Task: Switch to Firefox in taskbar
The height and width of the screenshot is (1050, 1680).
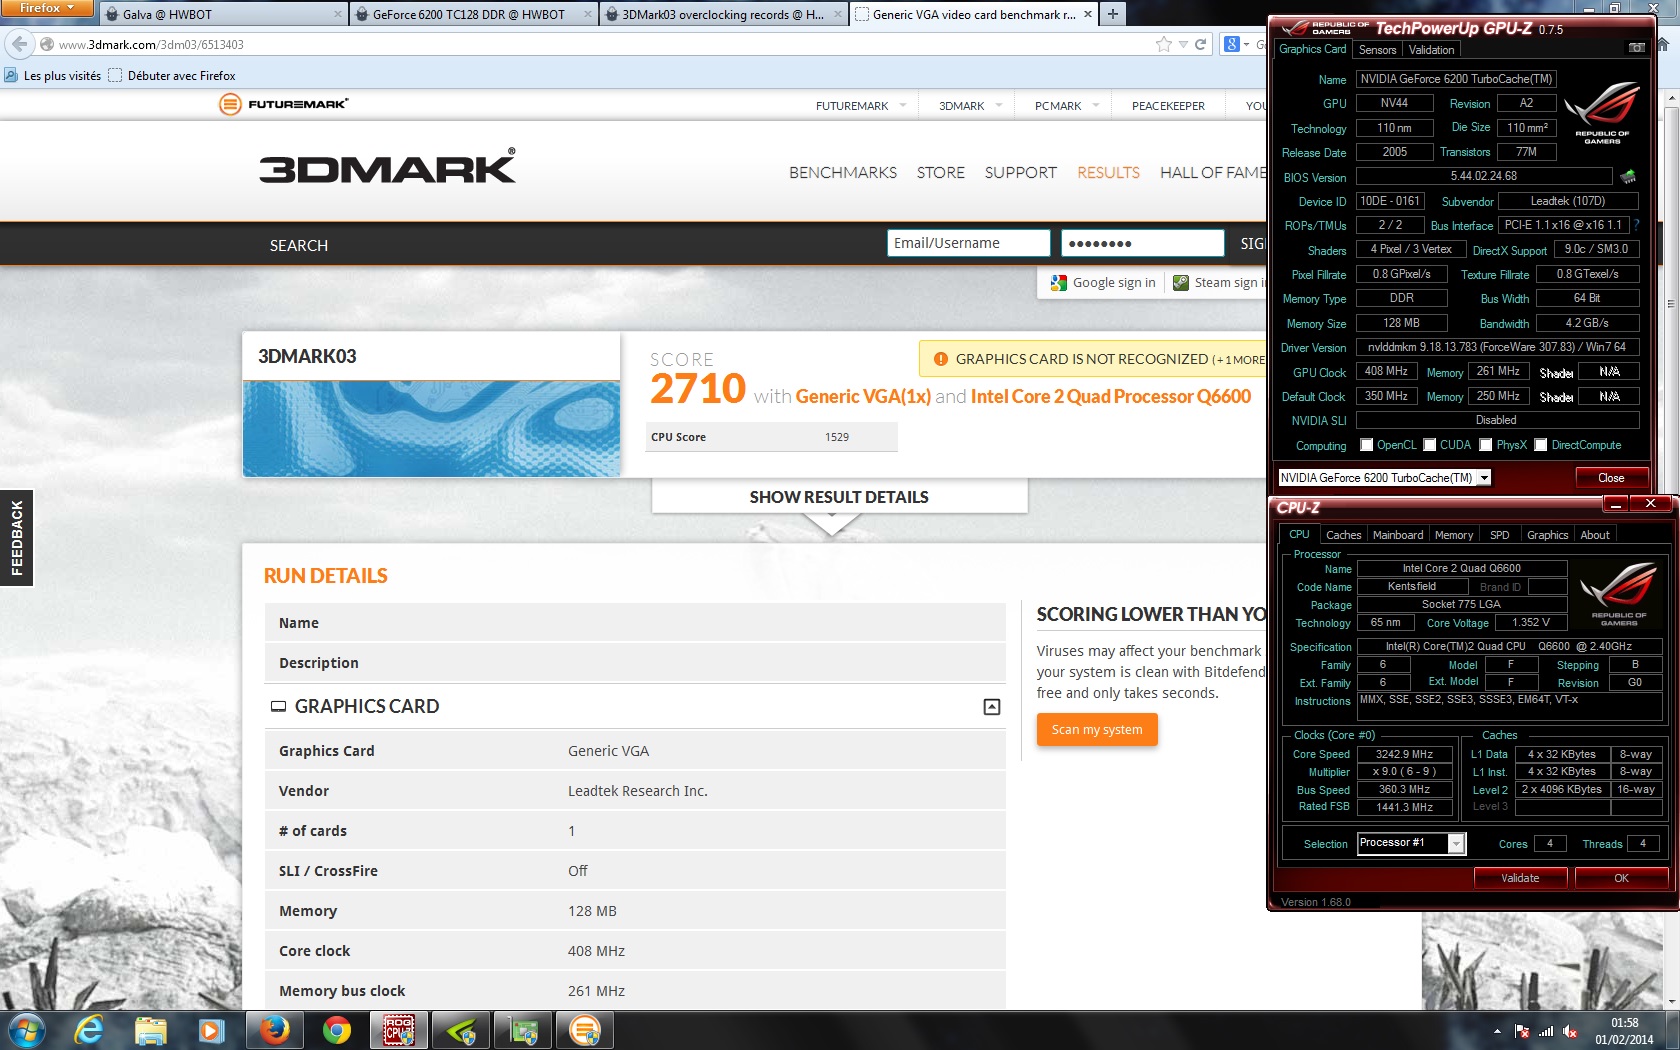Action: pyautogui.click(x=275, y=1030)
